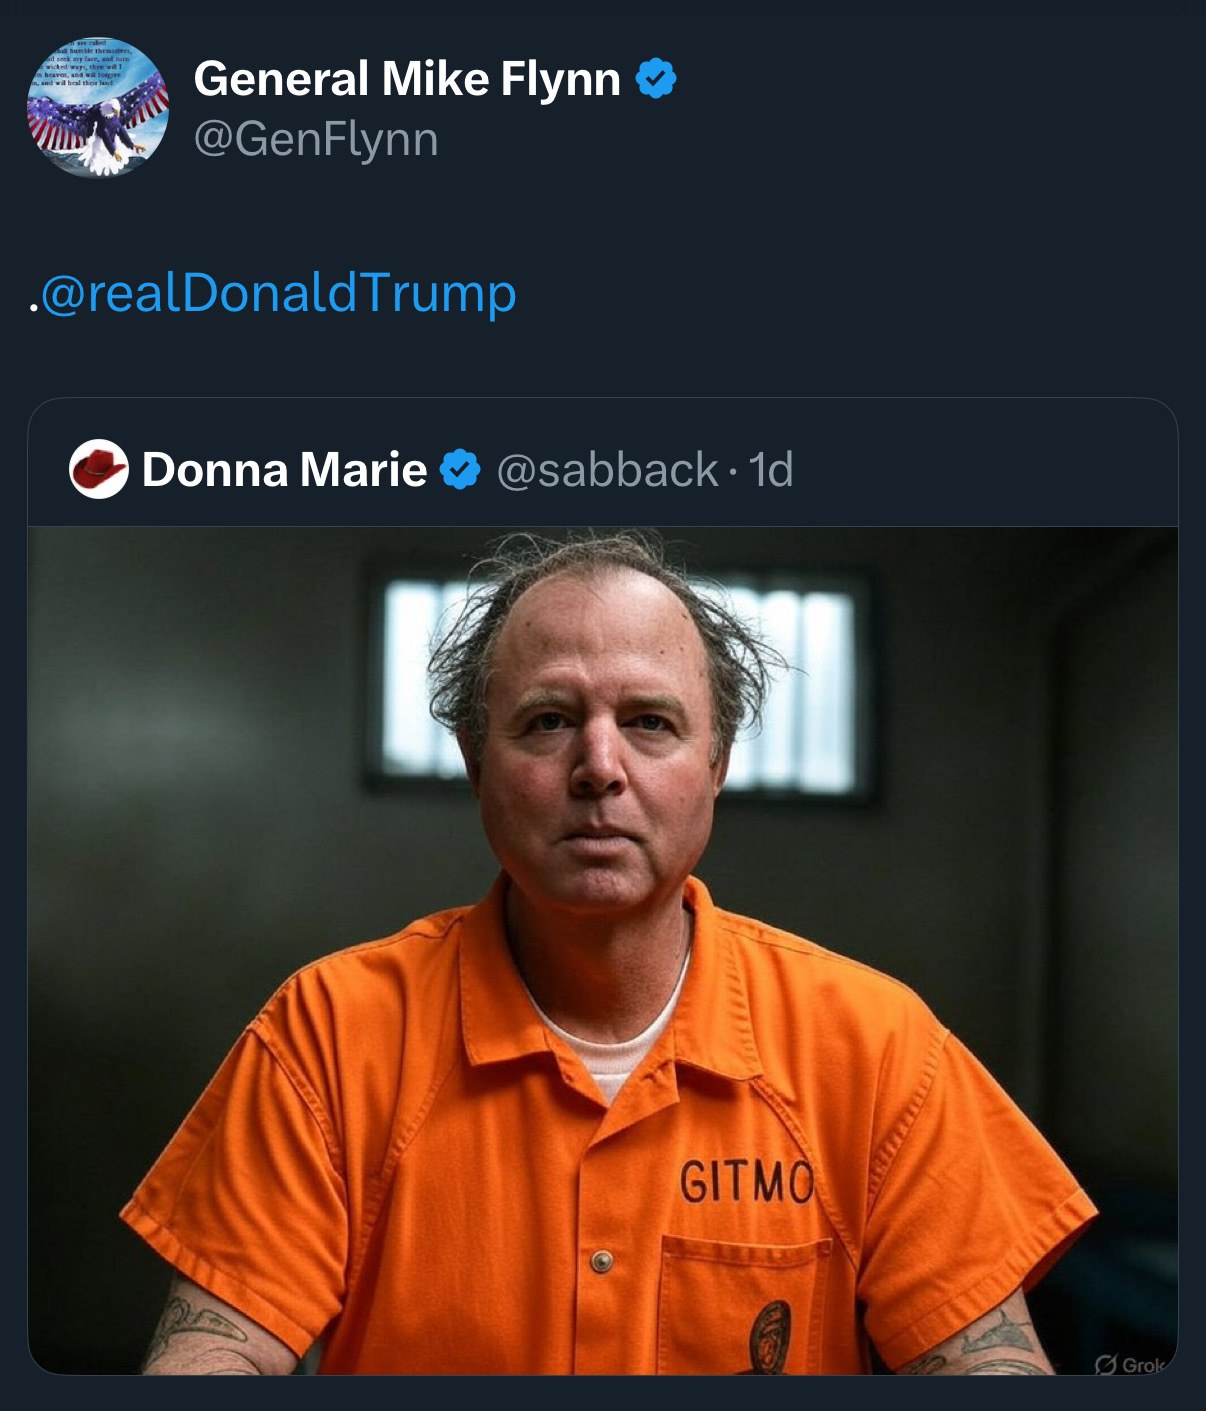The image size is (1206, 1411).
Task: Open the @GenFlynn handle
Action: tap(316, 140)
